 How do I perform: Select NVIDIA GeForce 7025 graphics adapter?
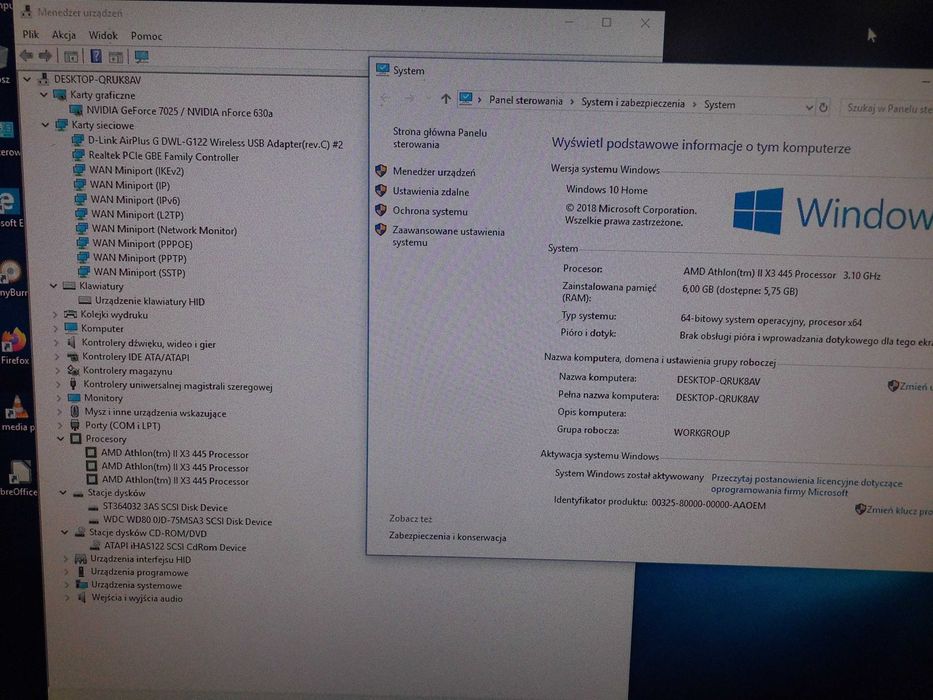(x=179, y=111)
